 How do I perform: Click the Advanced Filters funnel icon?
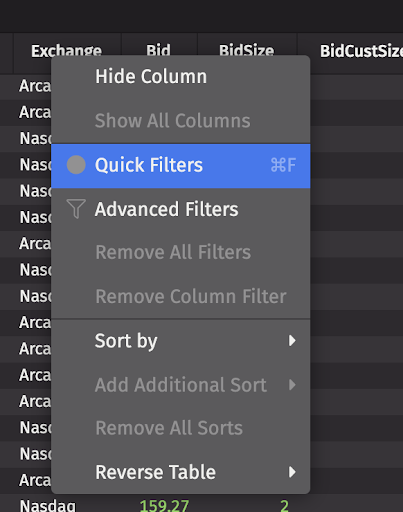click(x=76, y=209)
